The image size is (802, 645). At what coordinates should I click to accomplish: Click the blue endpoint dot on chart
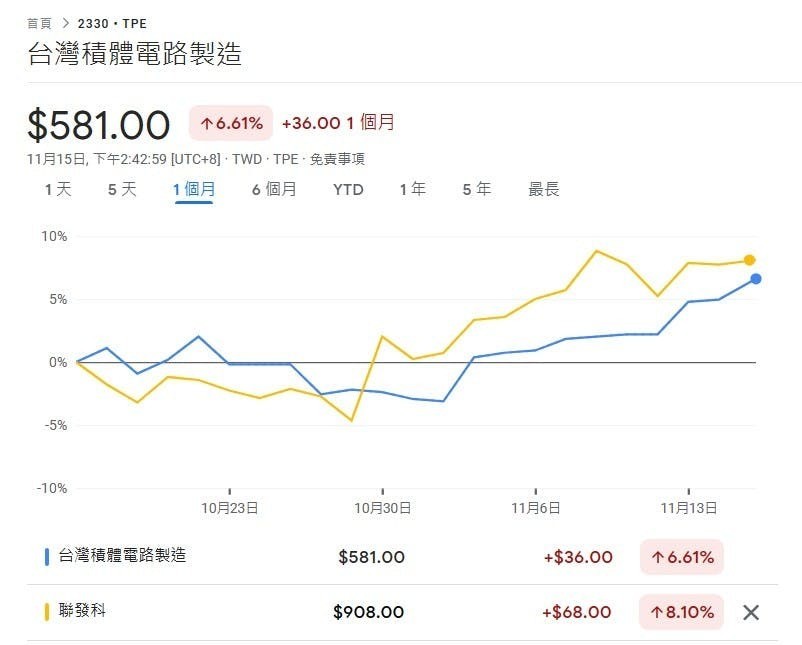756,279
